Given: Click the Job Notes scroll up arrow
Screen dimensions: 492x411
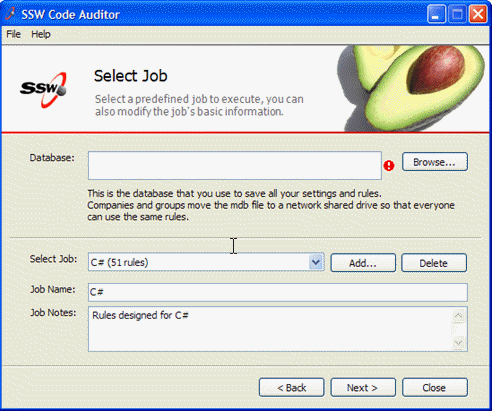Looking at the screenshot, I should (459, 315).
